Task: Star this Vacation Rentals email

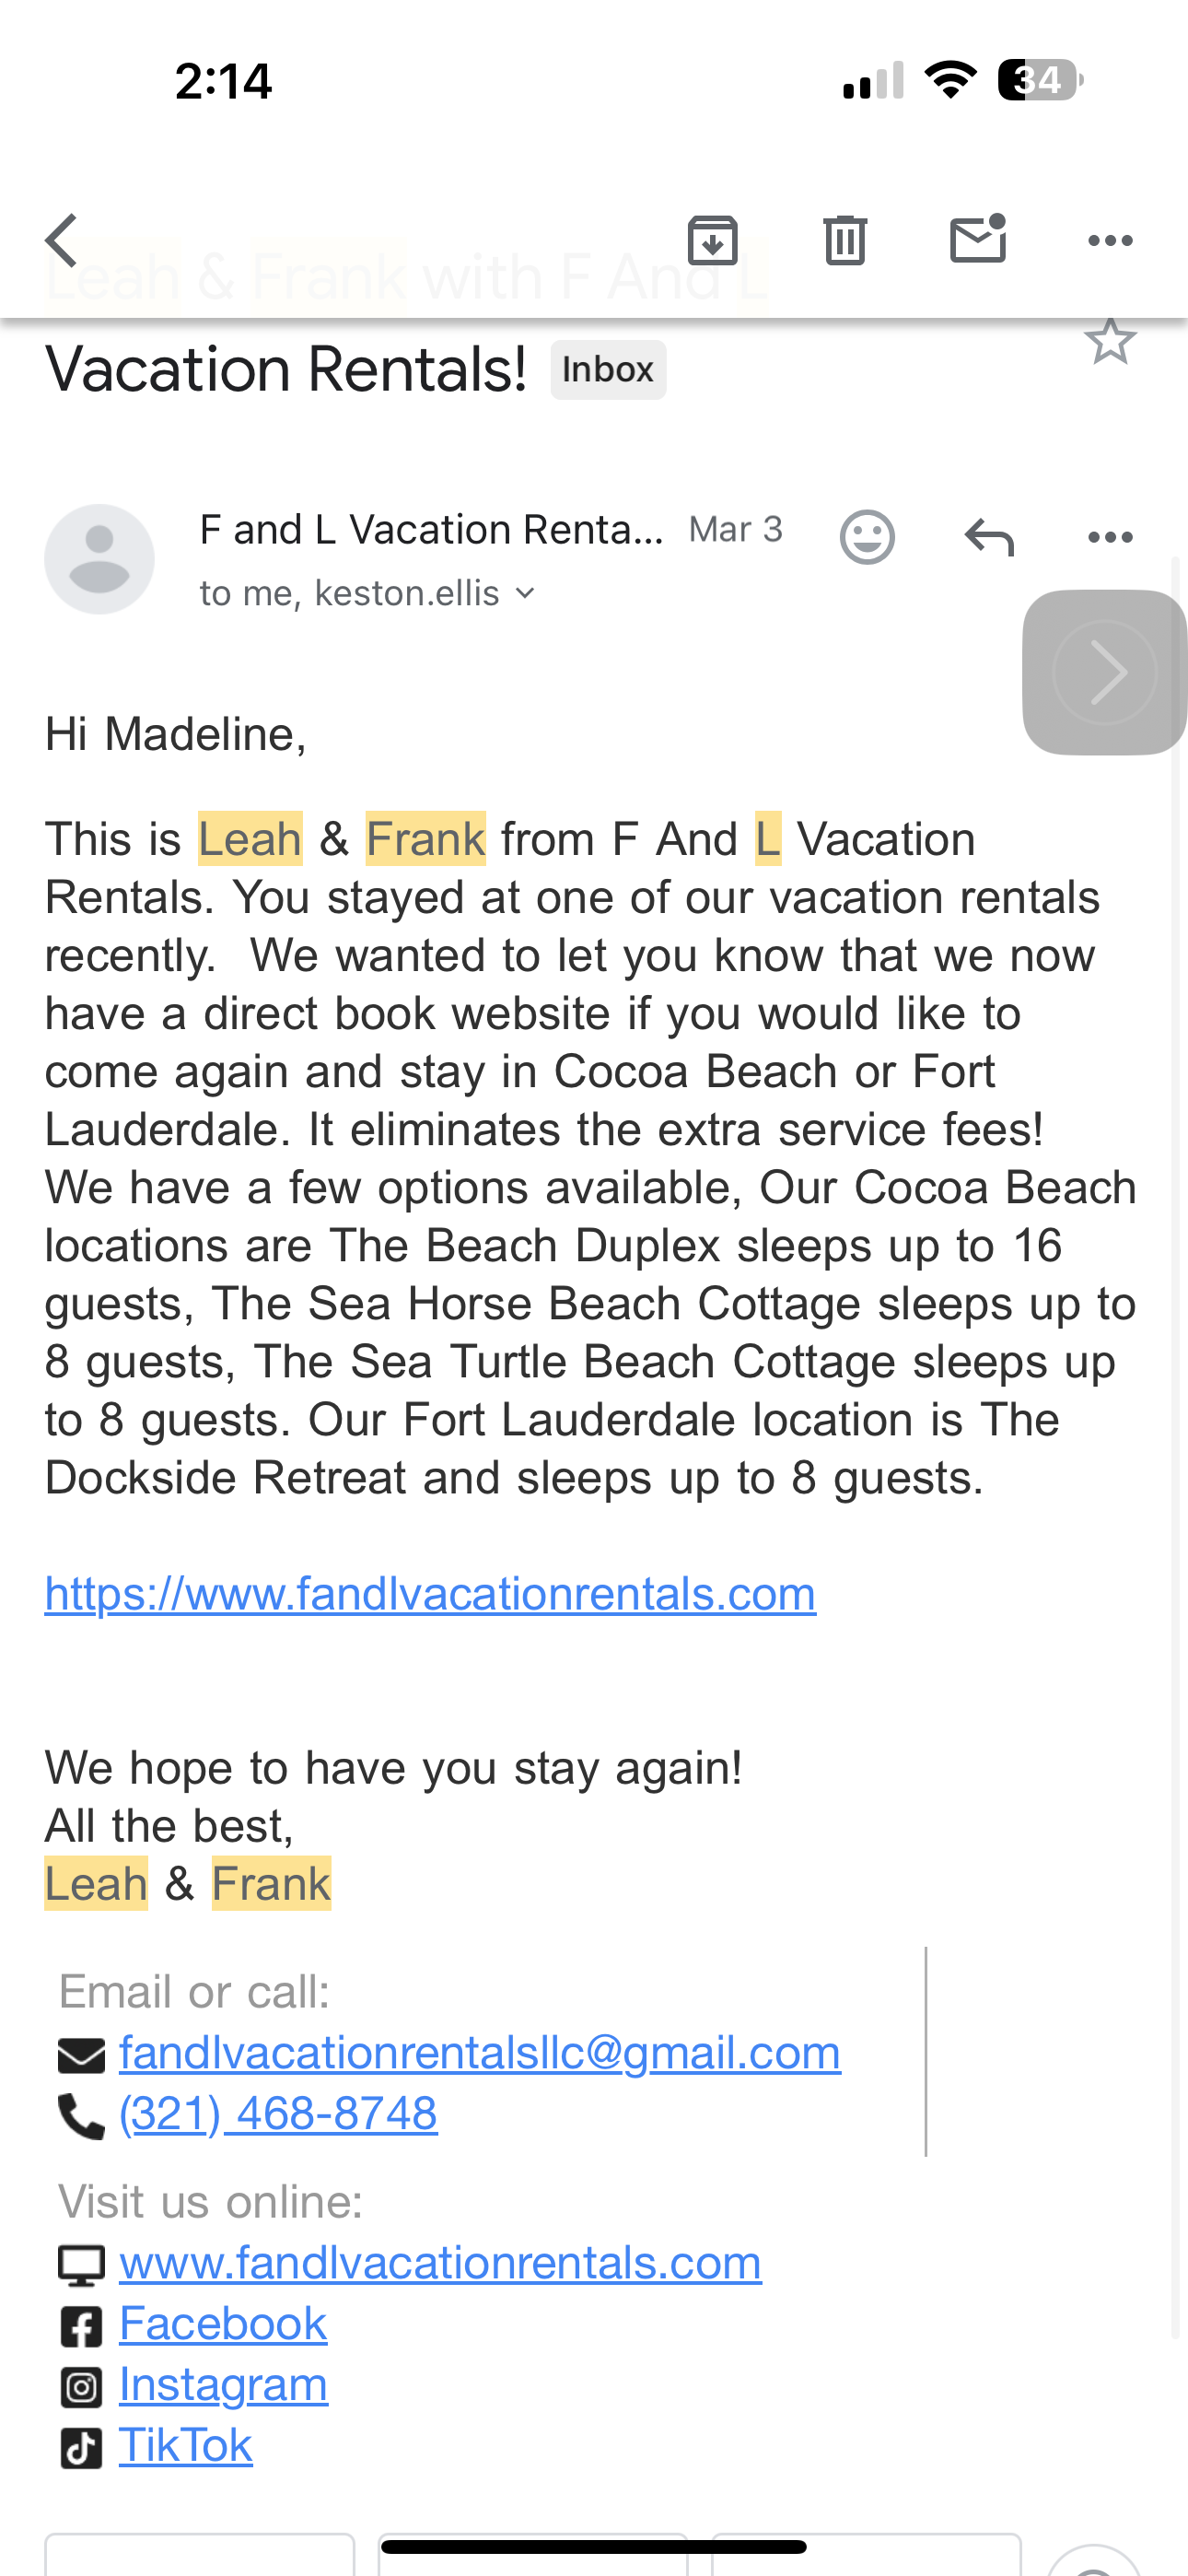Action: [1110, 342]
